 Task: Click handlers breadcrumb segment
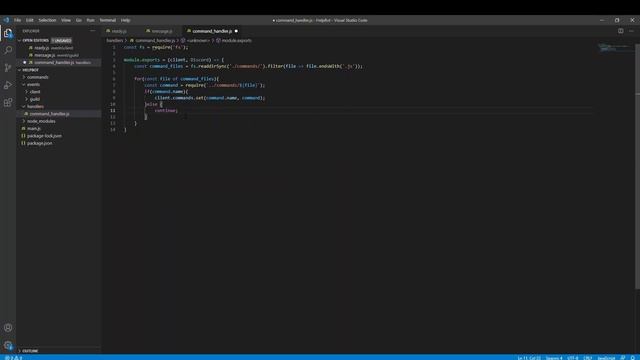[115, 40]
